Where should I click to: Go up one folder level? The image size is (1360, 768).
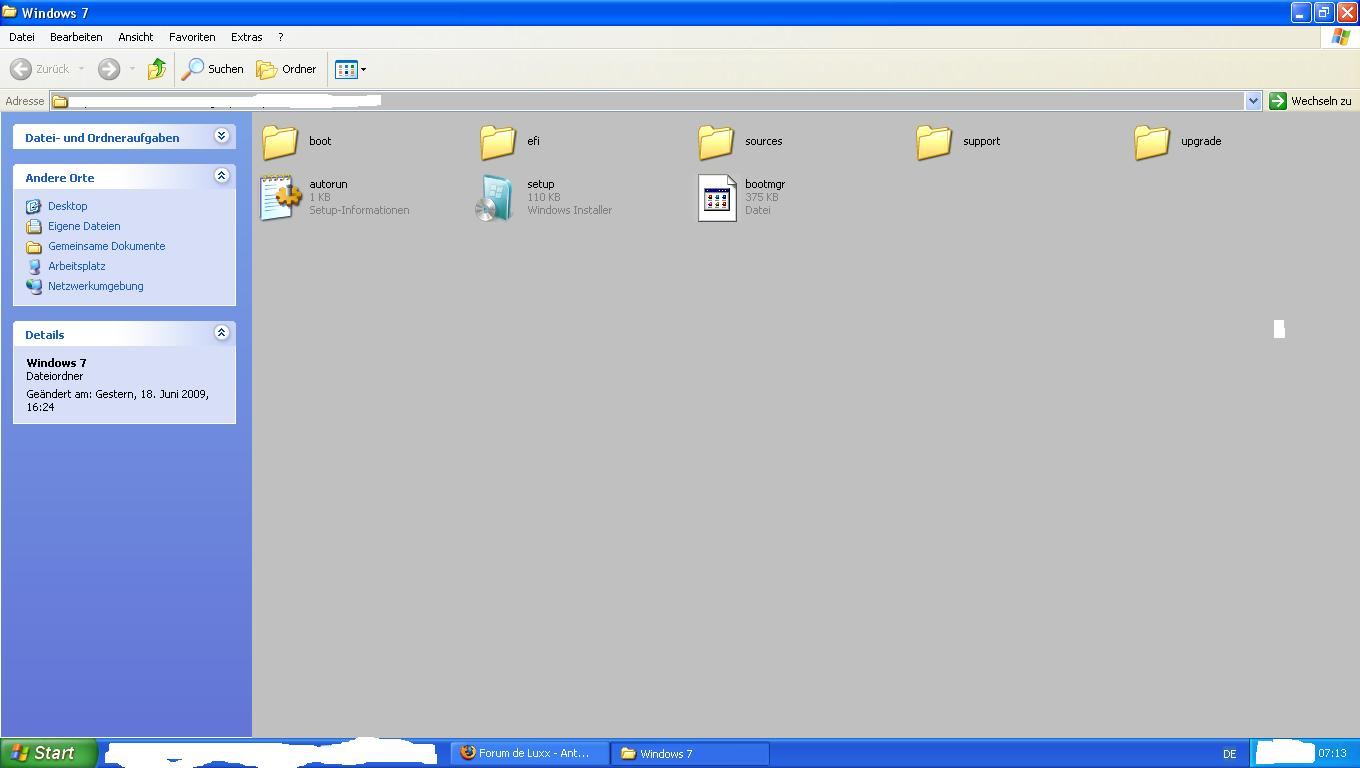157,69
